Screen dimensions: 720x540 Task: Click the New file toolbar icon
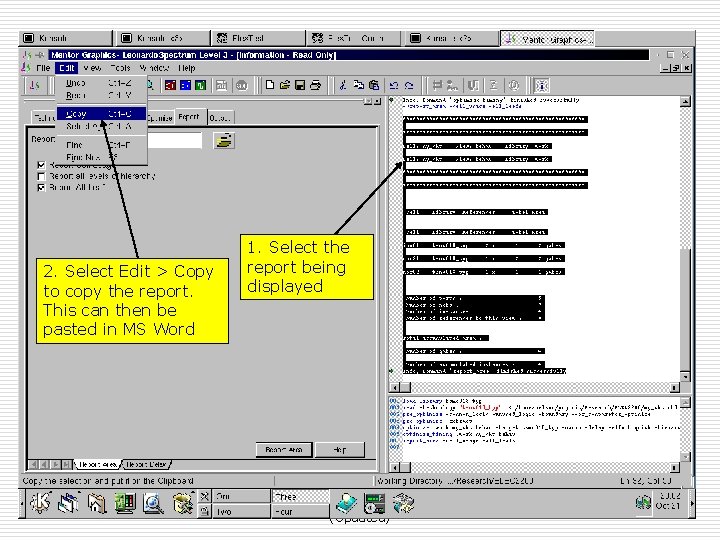coord(270,85)
